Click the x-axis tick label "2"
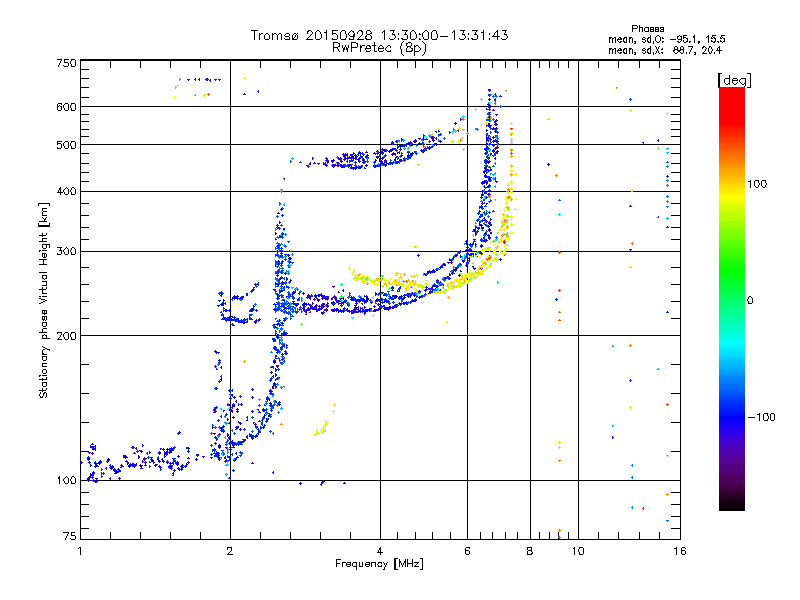800x600 pixels. (230, 551)
